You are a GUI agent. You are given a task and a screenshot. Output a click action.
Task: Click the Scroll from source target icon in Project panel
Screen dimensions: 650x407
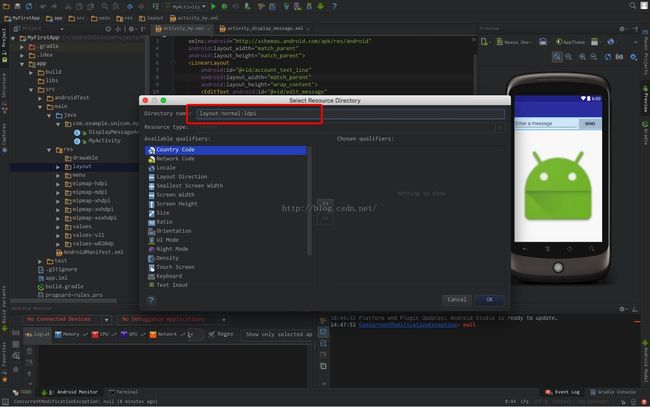[108, 29]
